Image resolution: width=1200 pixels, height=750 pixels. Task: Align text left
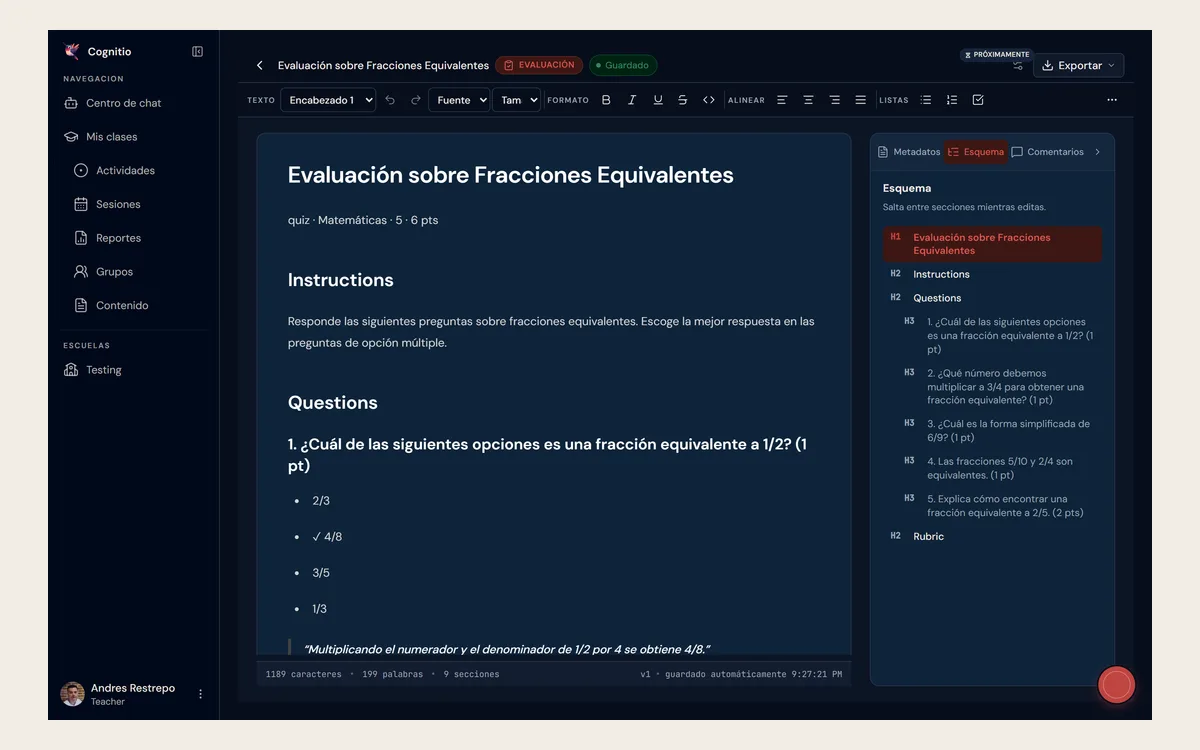[x=782, y=100]
